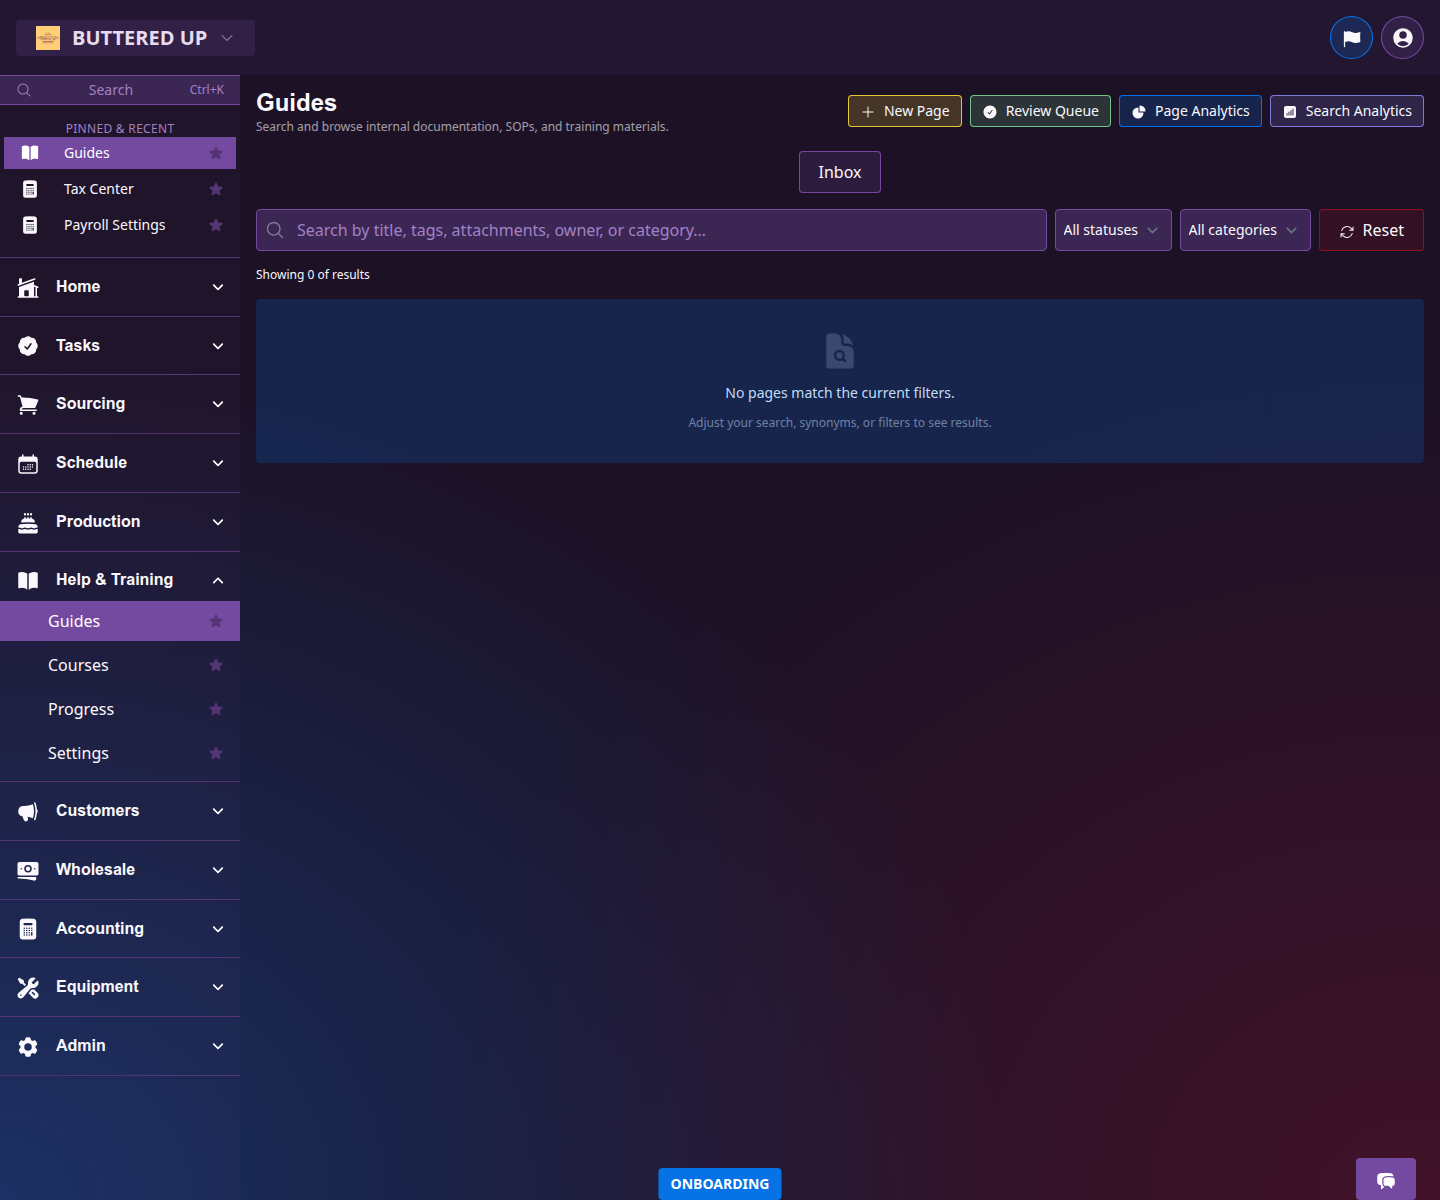Click the Customers megaphone icon

pyautogui.click(x=28, y=810)
